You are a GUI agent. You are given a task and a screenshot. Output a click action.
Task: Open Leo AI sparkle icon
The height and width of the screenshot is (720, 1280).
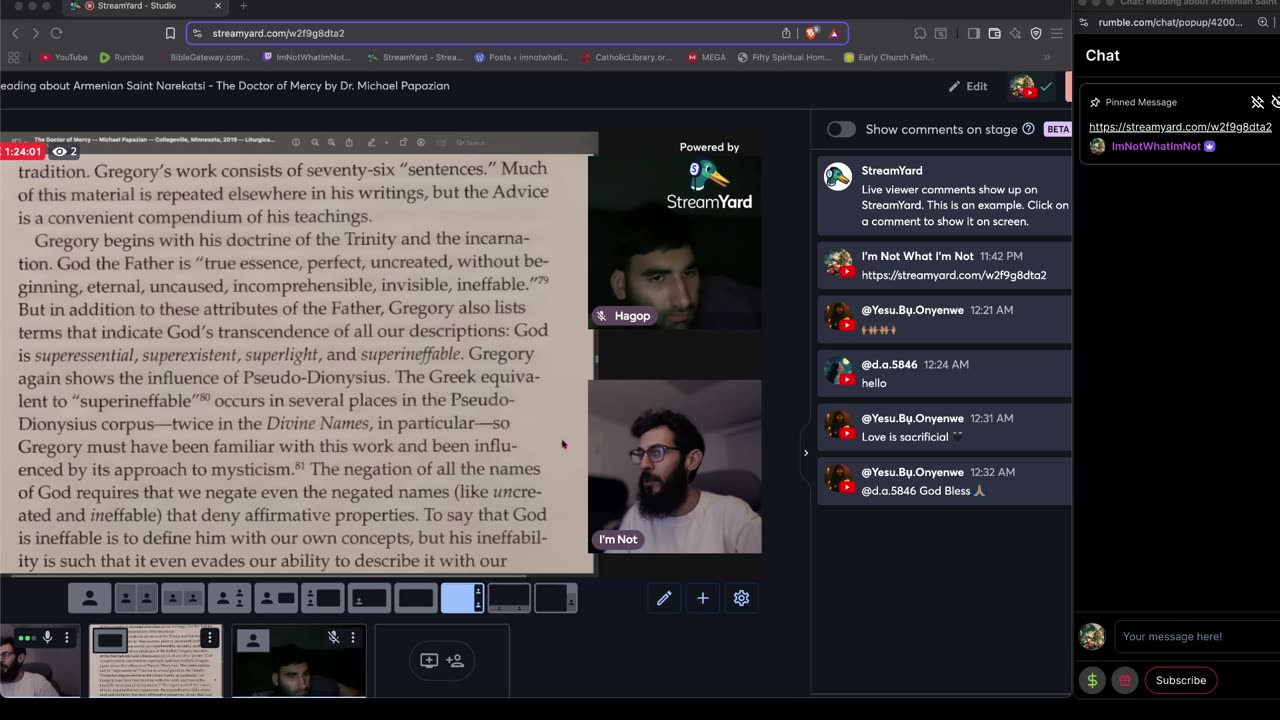pos(1015,33)
